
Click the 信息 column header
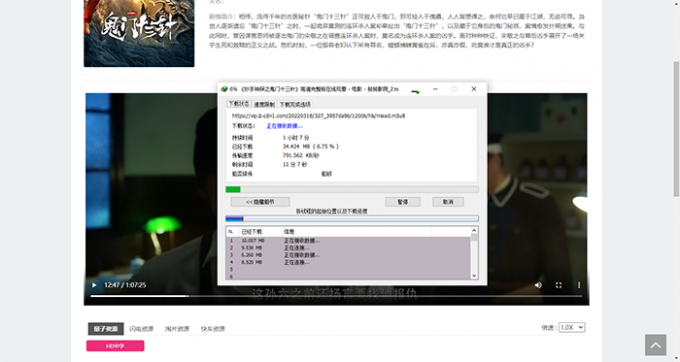pyautogui.click(x=356, y=232)
